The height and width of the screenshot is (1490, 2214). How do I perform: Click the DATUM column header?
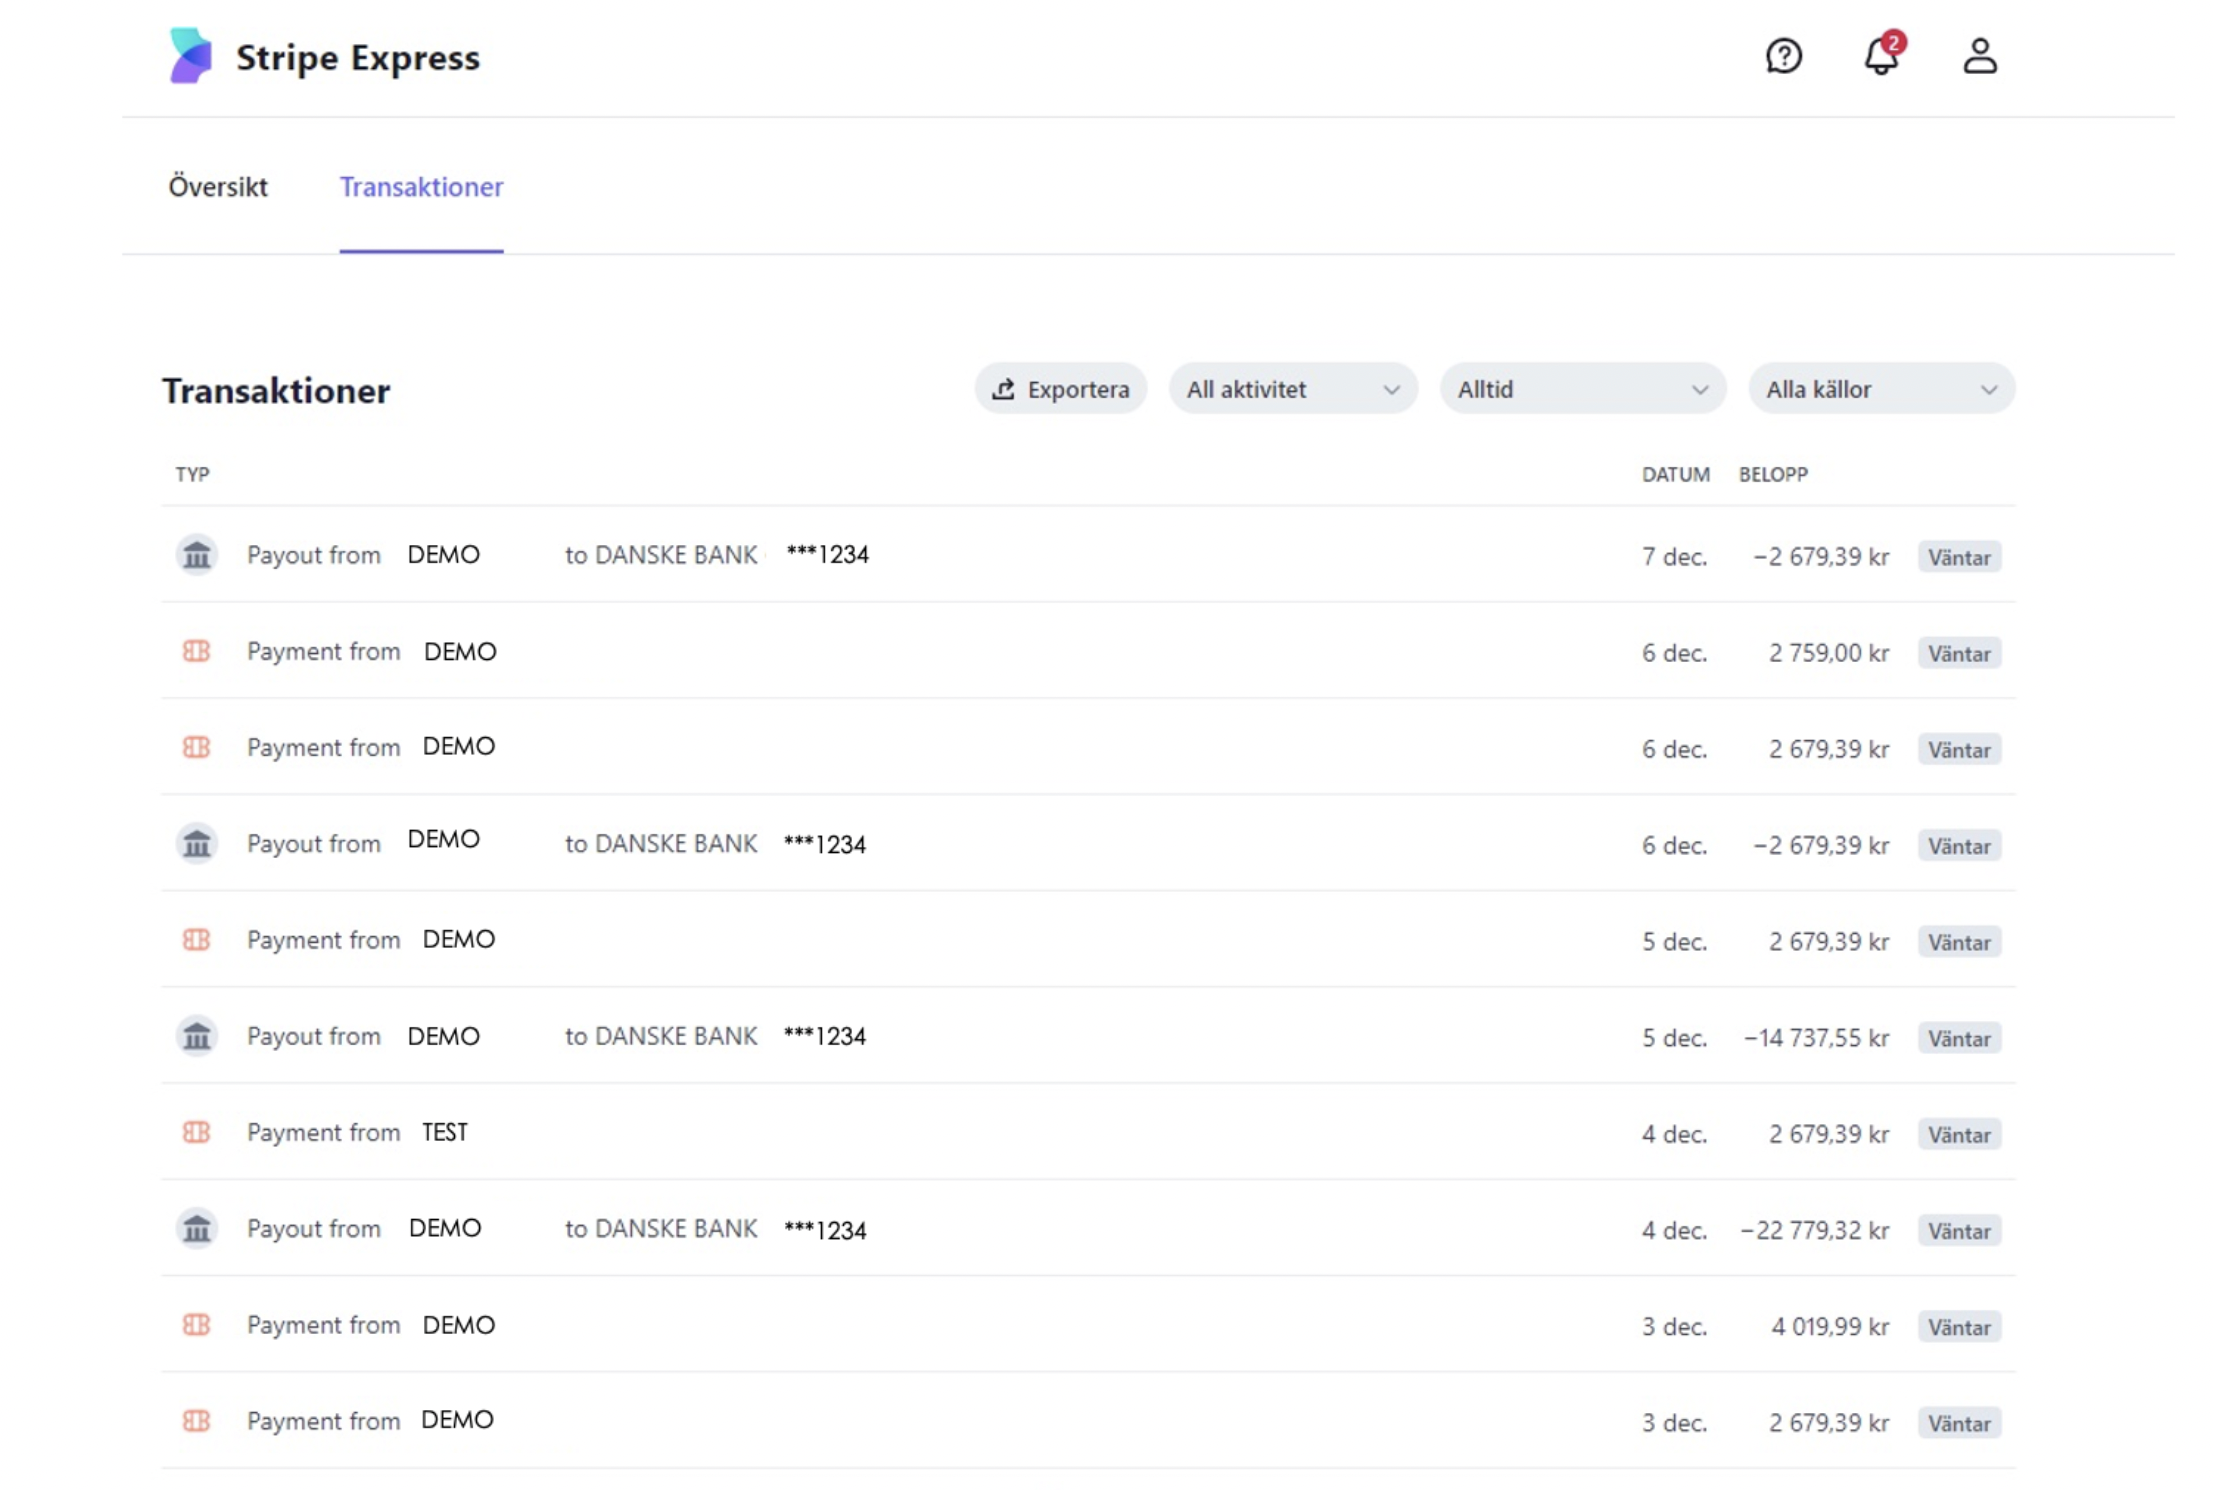point(1676,474)
